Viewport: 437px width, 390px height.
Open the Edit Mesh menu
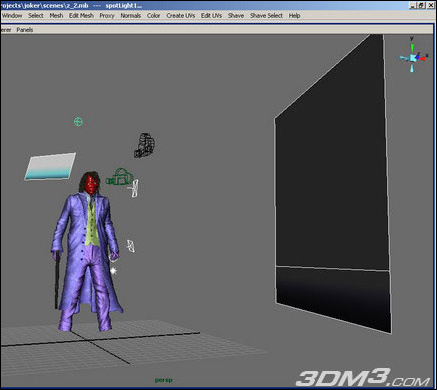tap(81, 16)
